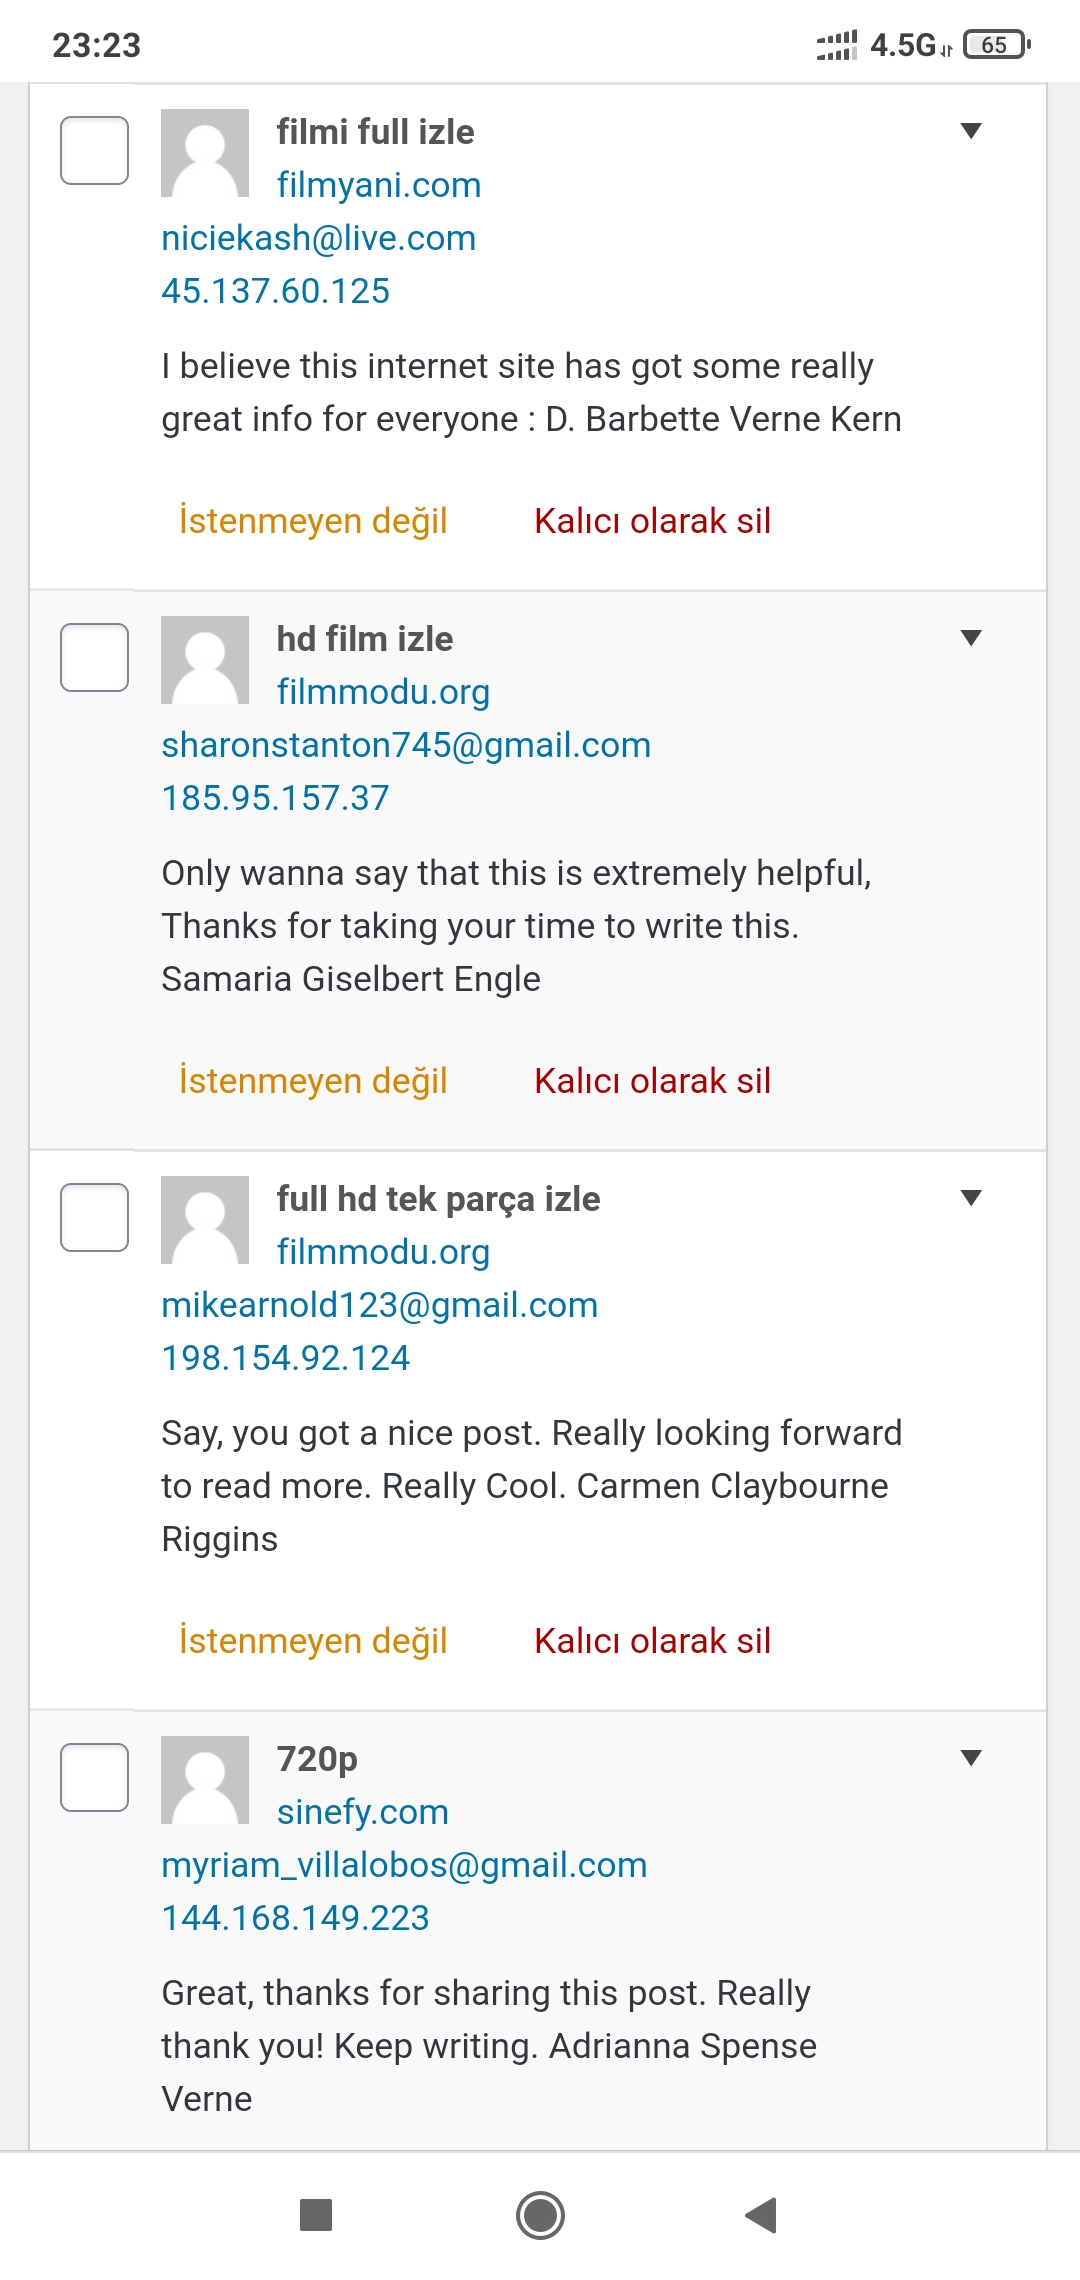Open the sinefy.com author link
This screenshot has width=1080, height=2280.
[363, 1812]
